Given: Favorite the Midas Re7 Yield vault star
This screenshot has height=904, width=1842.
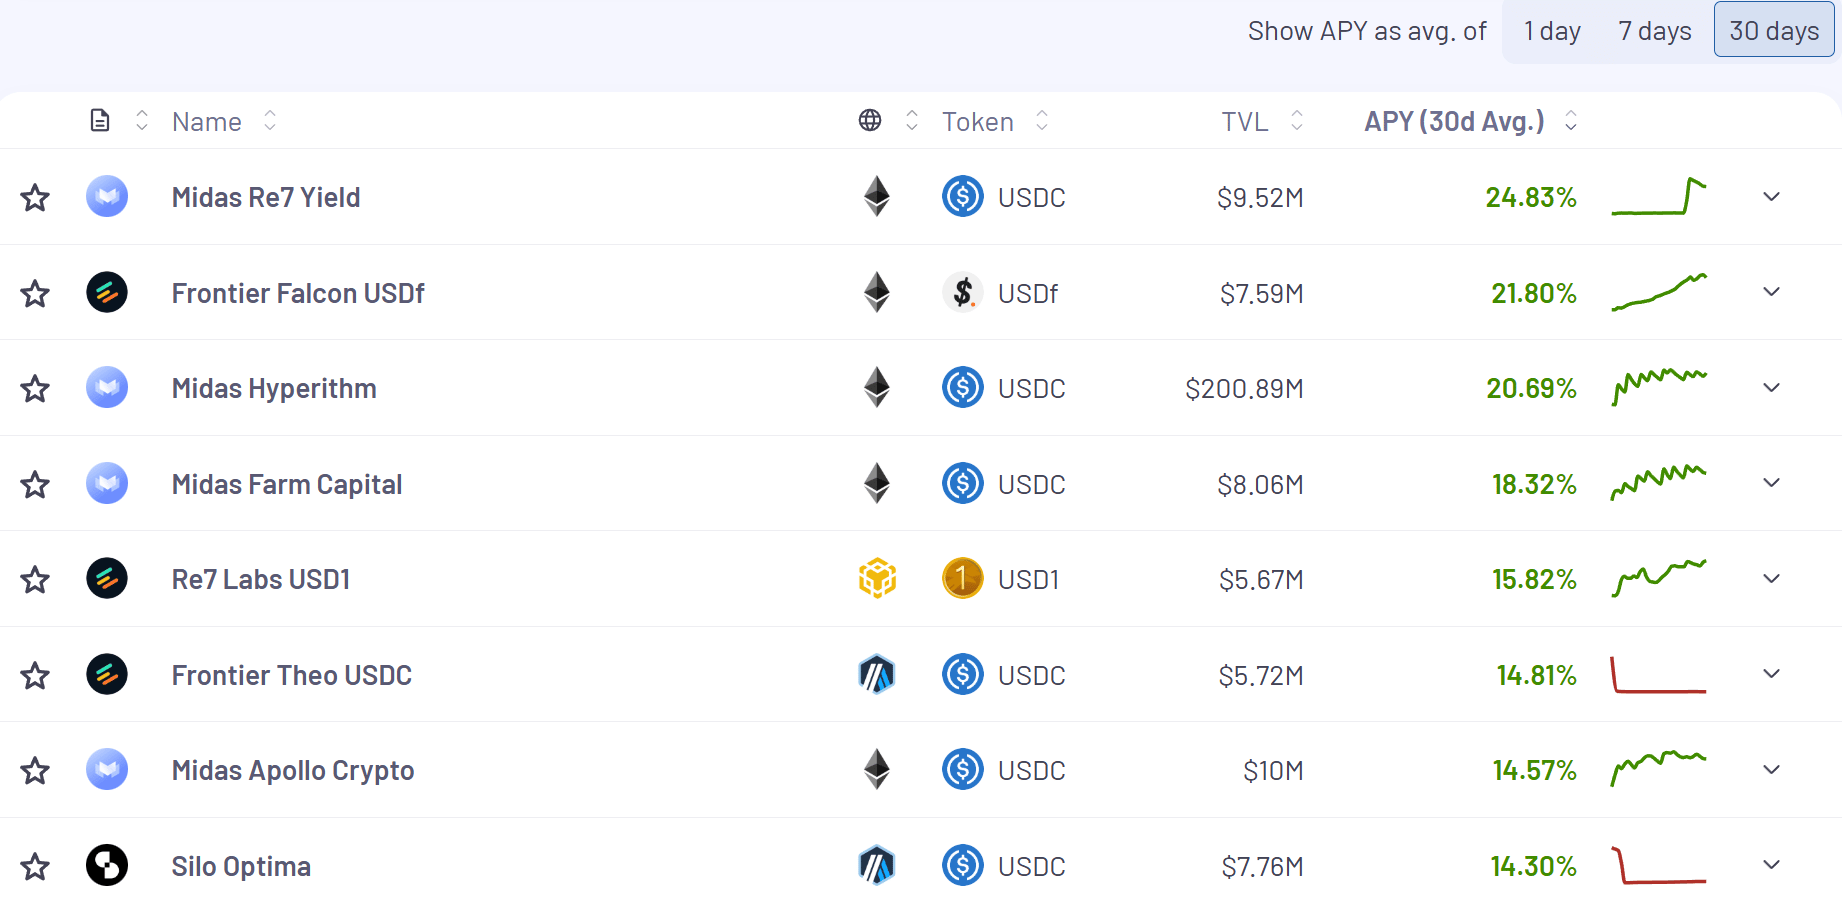Looking at the screenshot, I should 35,198.
